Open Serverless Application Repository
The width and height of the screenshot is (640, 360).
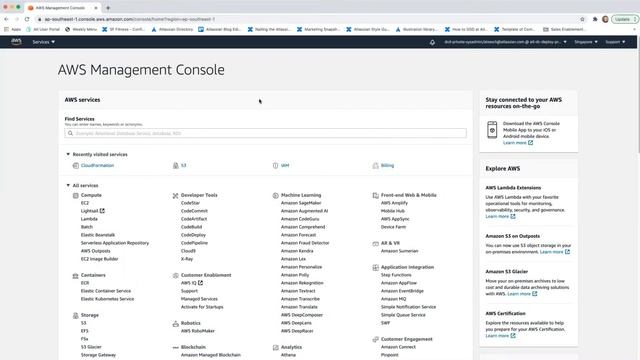click(x=115, y=243)
